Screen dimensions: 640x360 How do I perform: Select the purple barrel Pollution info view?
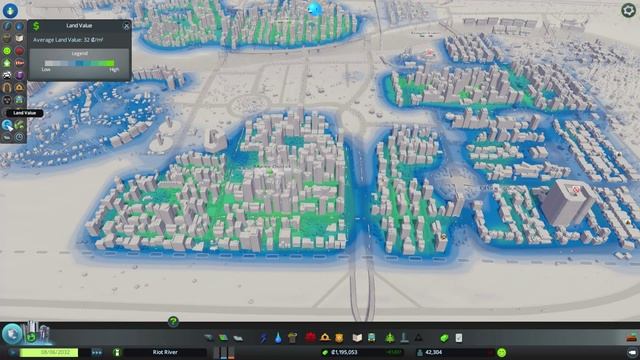tap(19, 75)
